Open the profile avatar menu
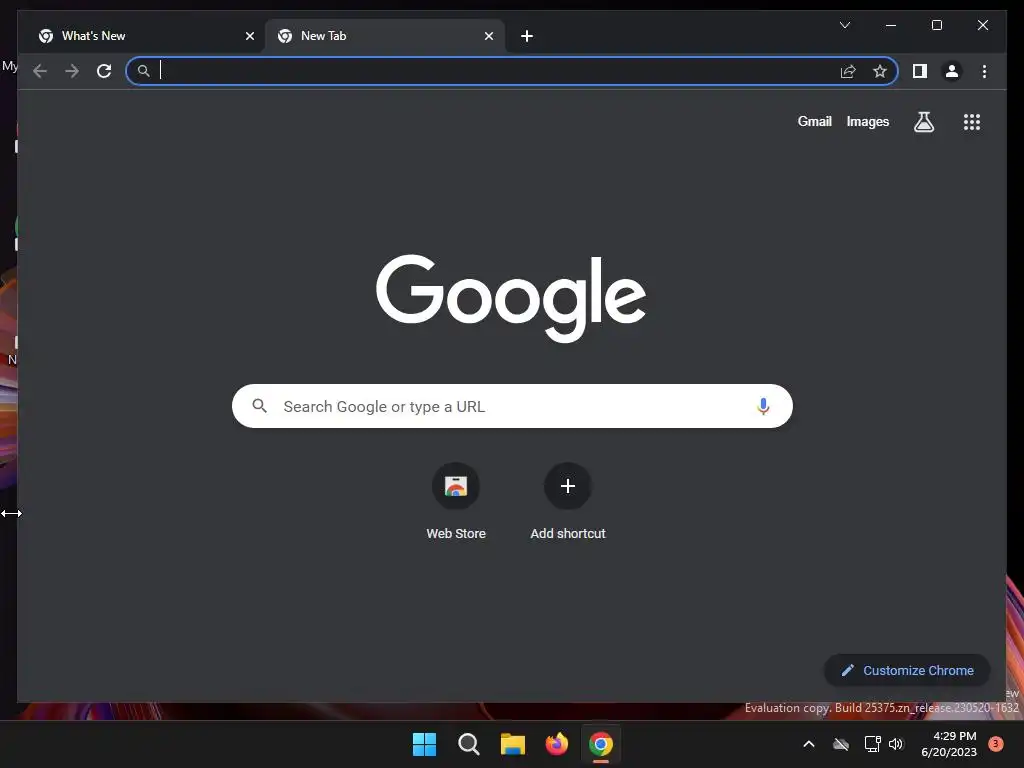 [952, 71]
